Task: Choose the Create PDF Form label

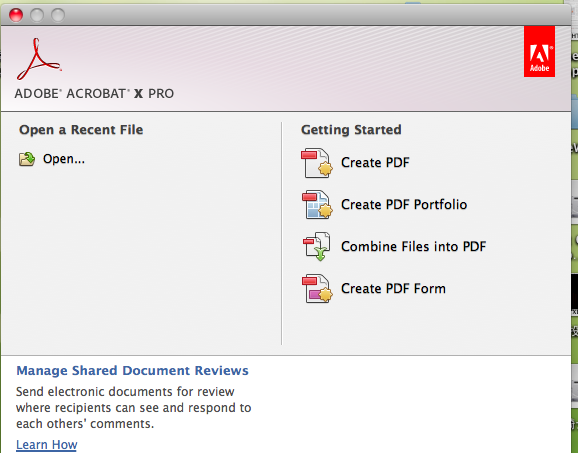Action: 393,289
